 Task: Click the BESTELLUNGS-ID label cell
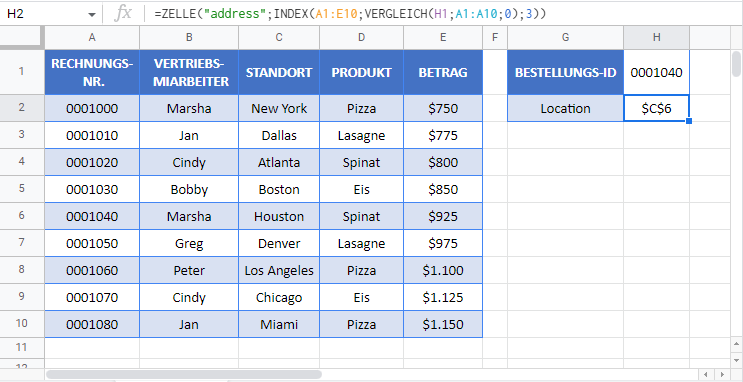pyautogui.click(x=565, y=72)
